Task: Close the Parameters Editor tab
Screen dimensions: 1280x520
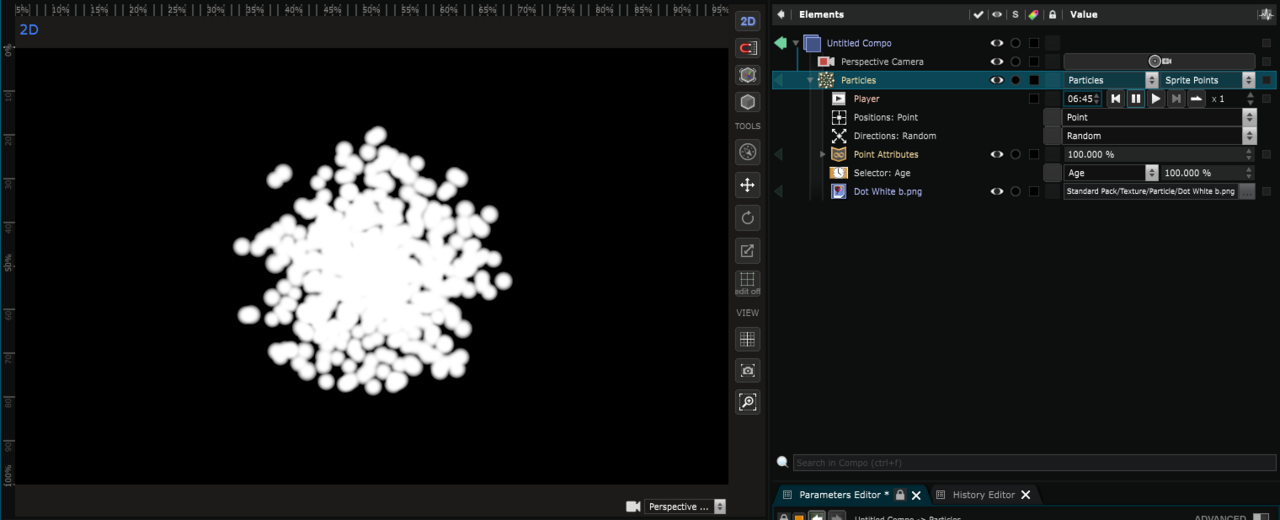Action: point(916,495)
